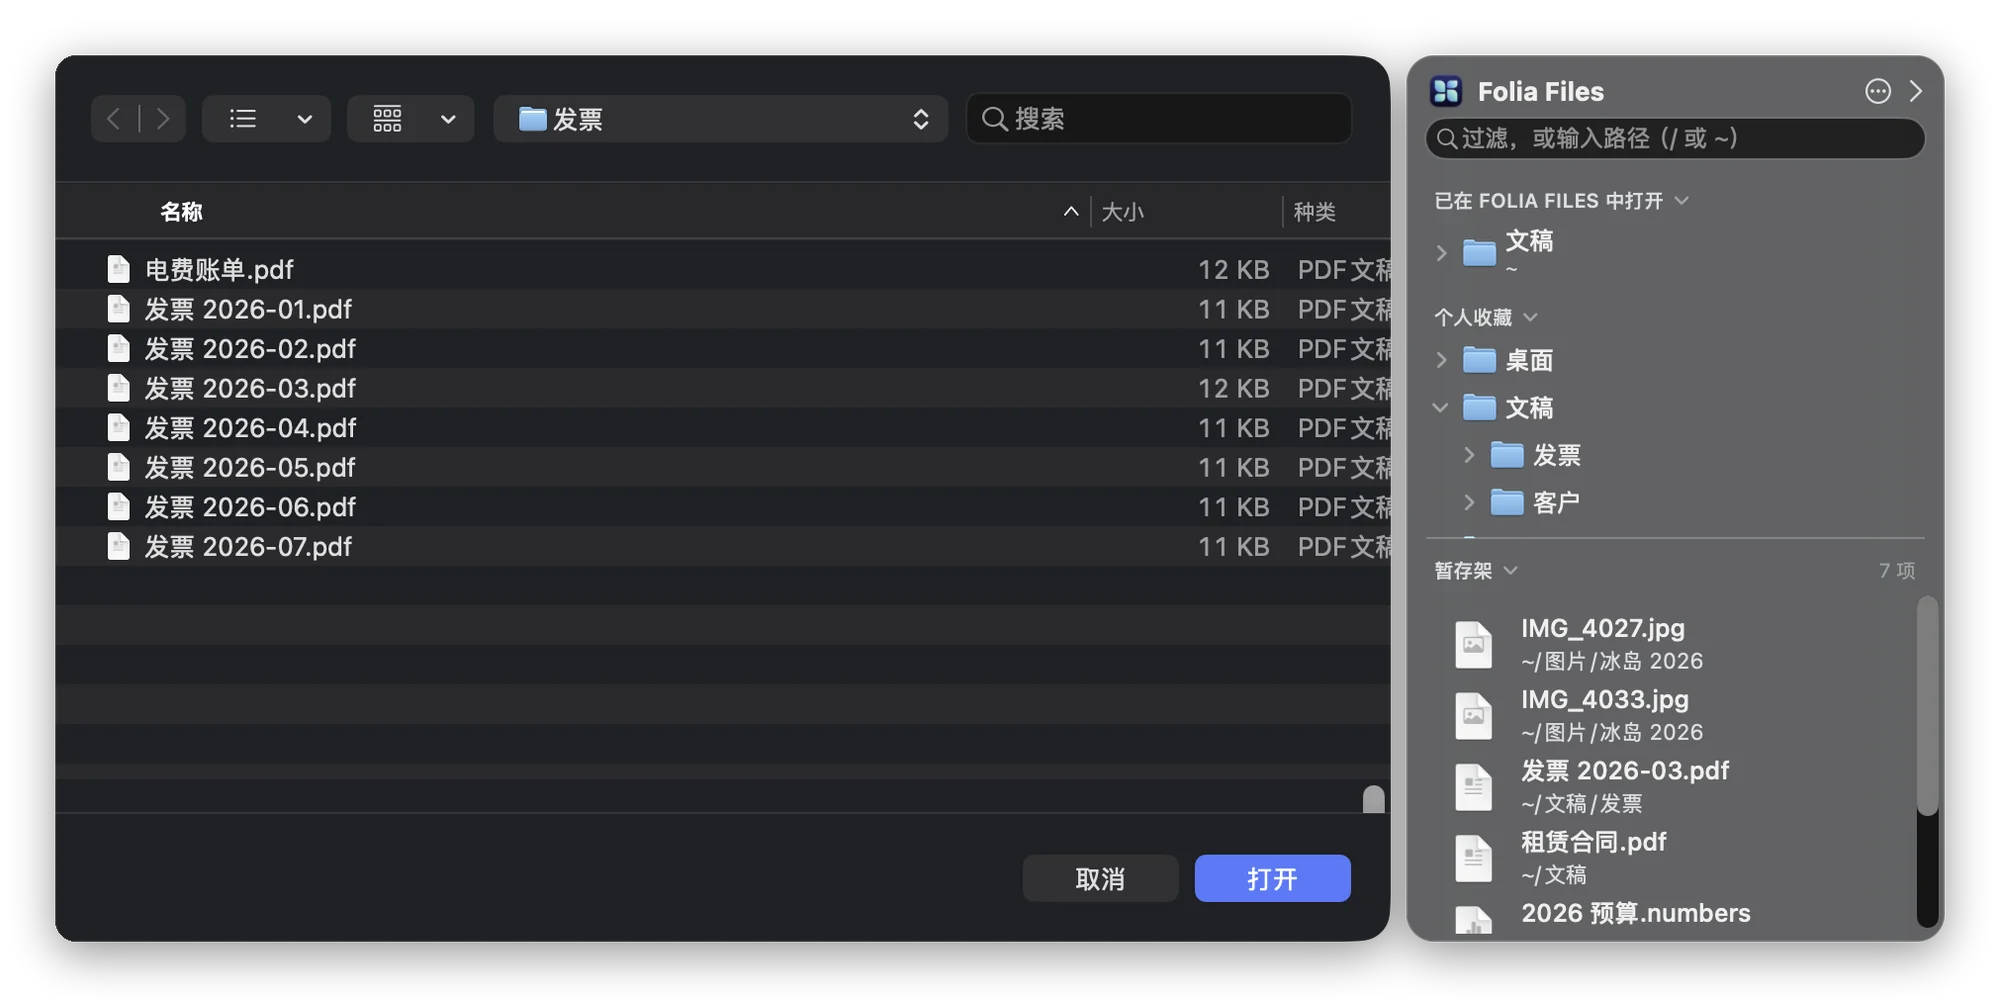2000x997 pixels.
Task: Select 发票 2026-01.pdf in file list
Action: [x=722, y=309]
